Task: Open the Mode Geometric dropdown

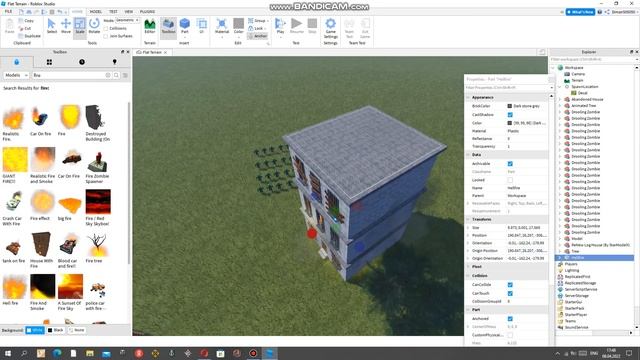Action: [x=127, y=20]
